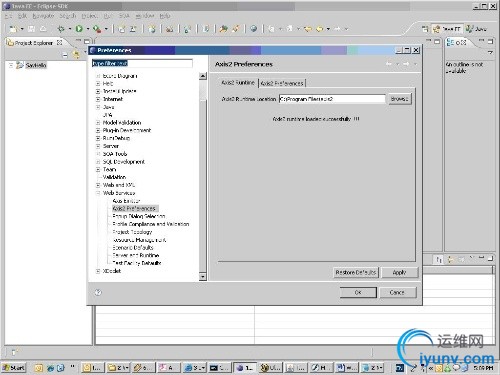Select Test Facility Defaults in the tree

point(137,263)
